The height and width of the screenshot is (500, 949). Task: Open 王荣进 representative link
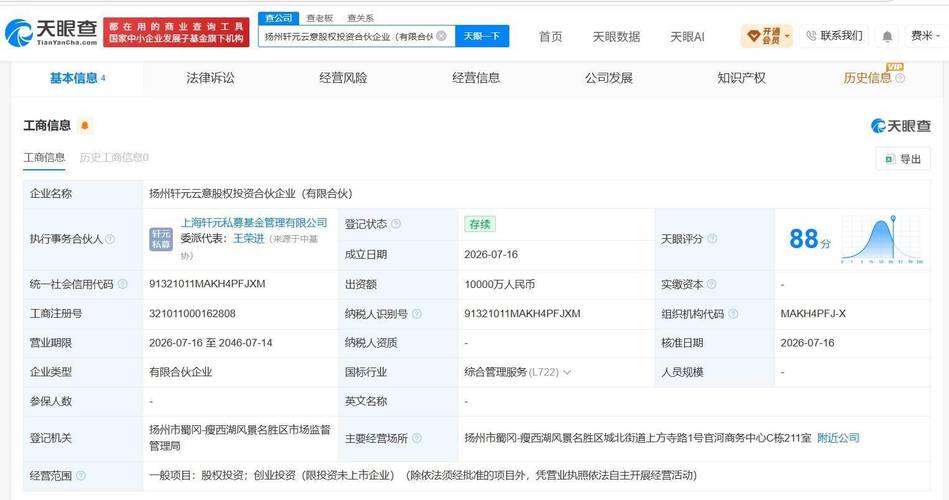[248, 238]
